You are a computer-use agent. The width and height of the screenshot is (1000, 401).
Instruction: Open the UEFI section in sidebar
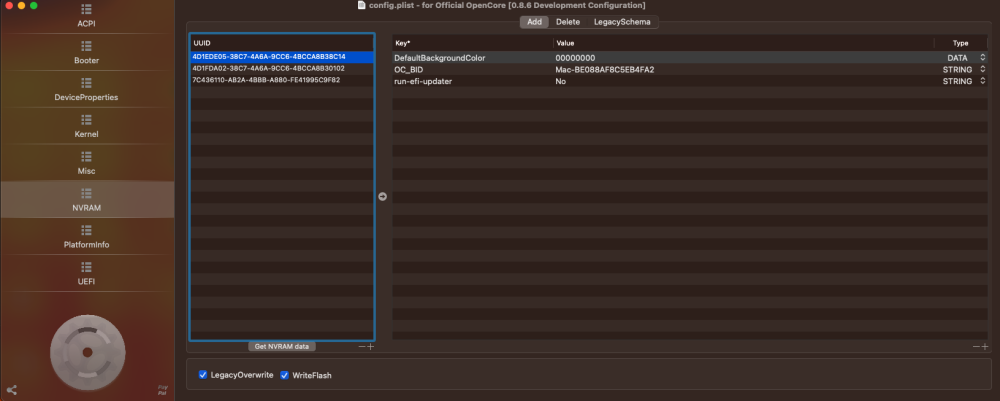click(87, 274)
